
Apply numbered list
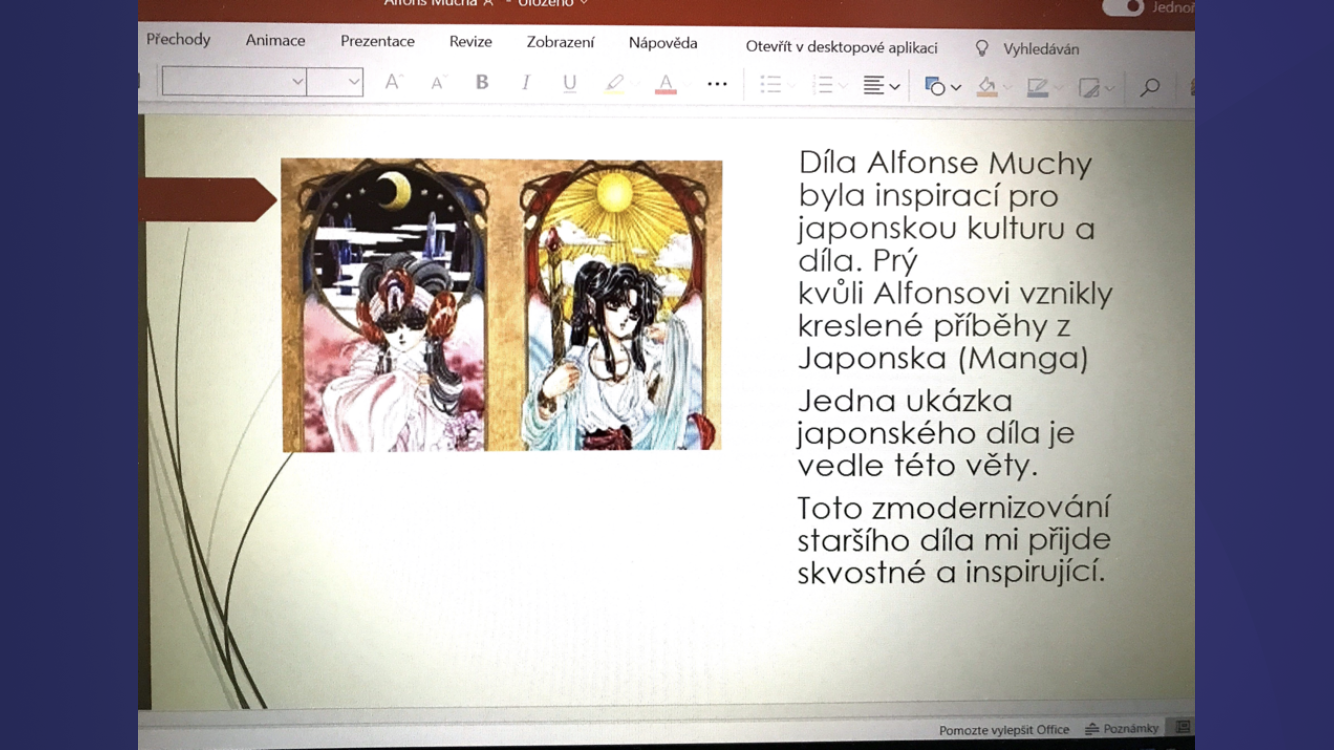click(823, 85)
